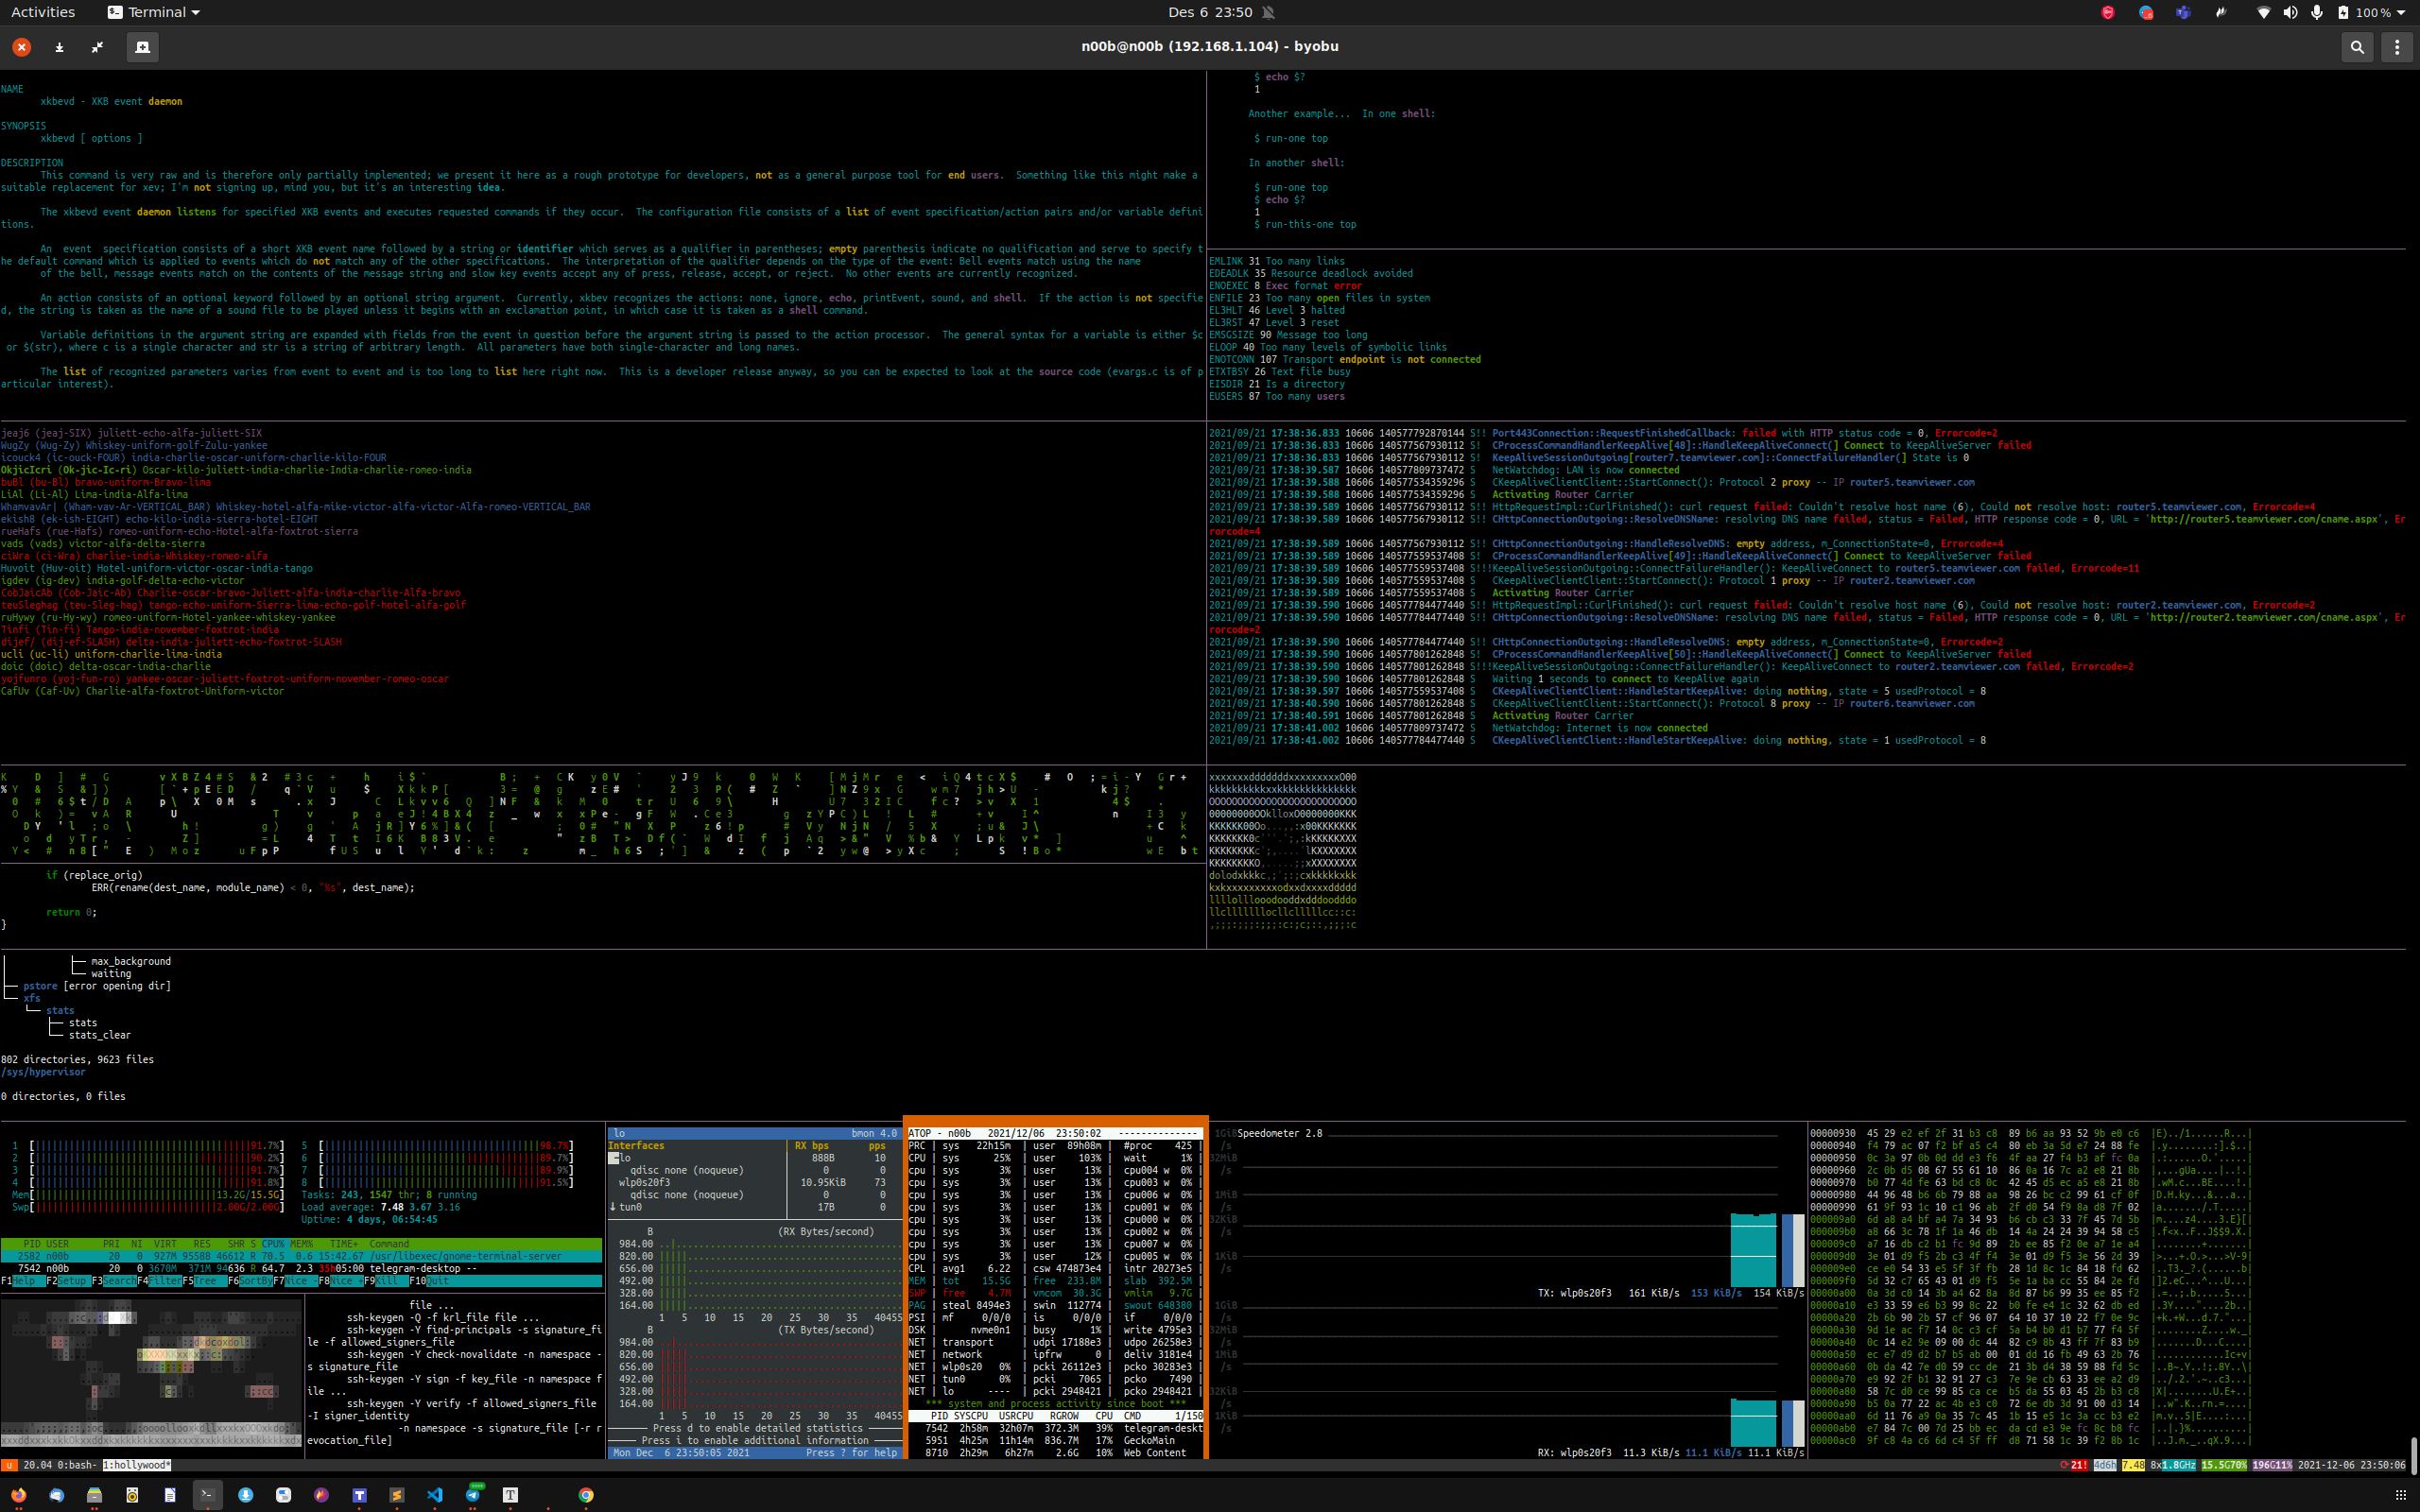Open the Terminal application menu in the top bar

(152, 12)
